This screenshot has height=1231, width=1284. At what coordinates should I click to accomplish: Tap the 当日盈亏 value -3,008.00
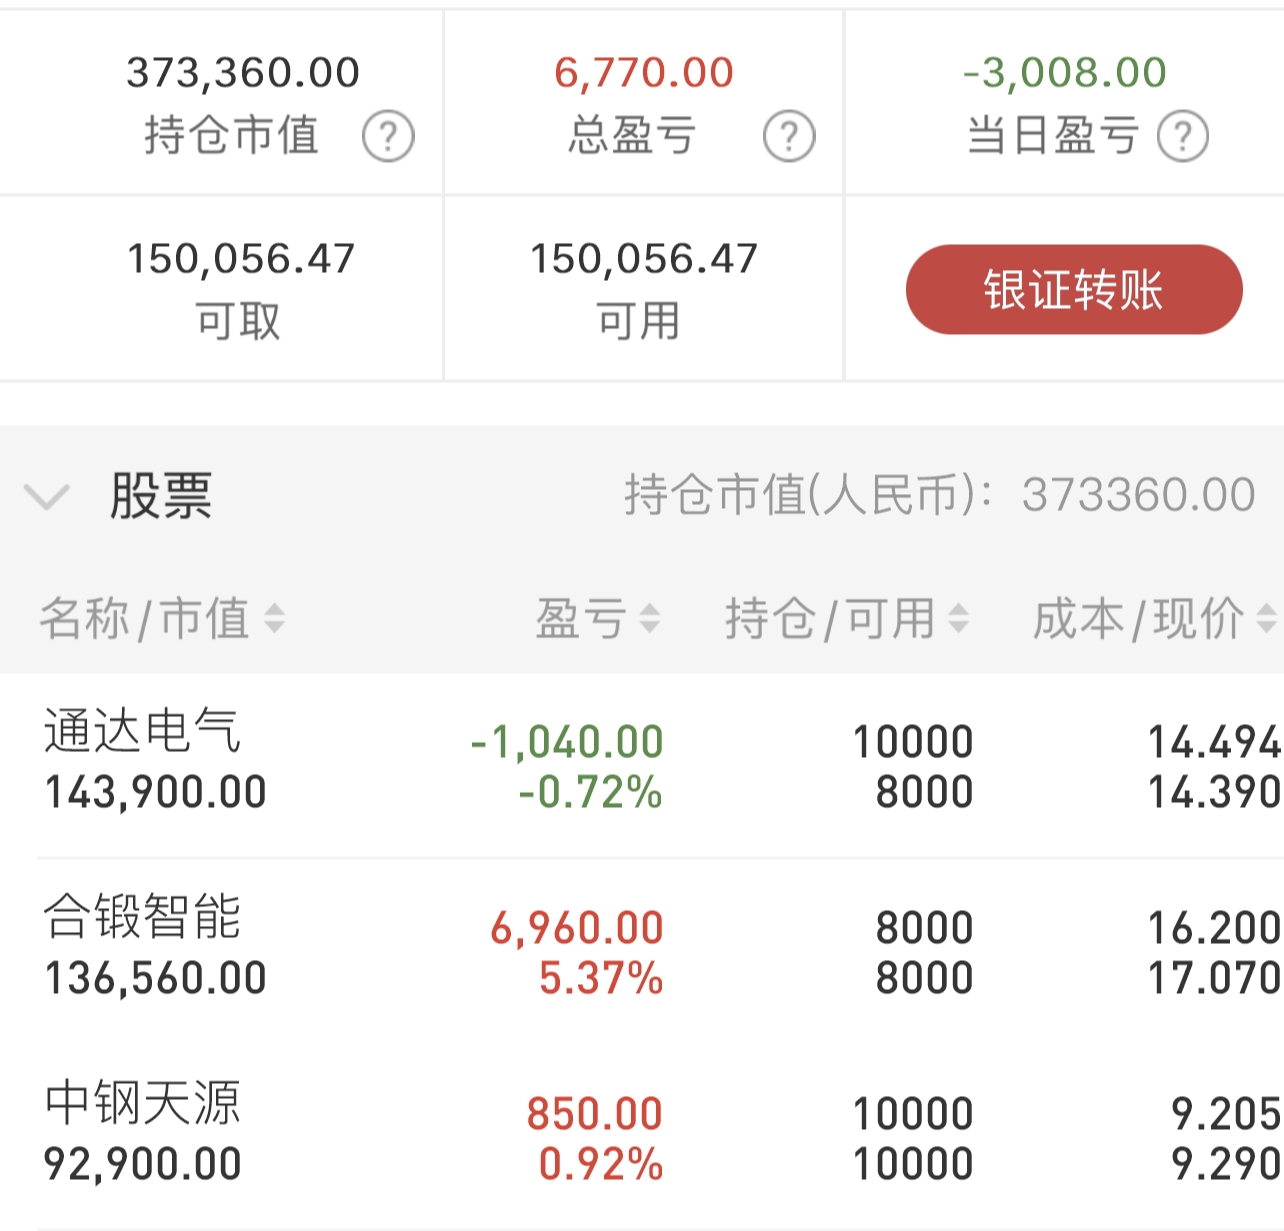(1065, 73)
